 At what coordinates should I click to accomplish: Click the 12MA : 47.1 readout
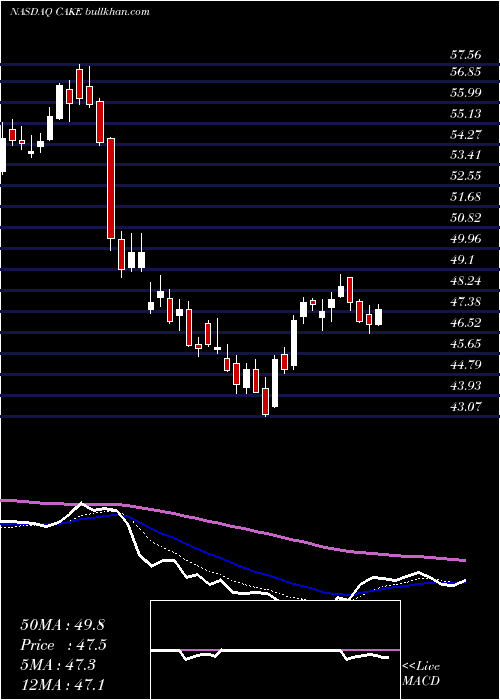[x=62, y=684]
